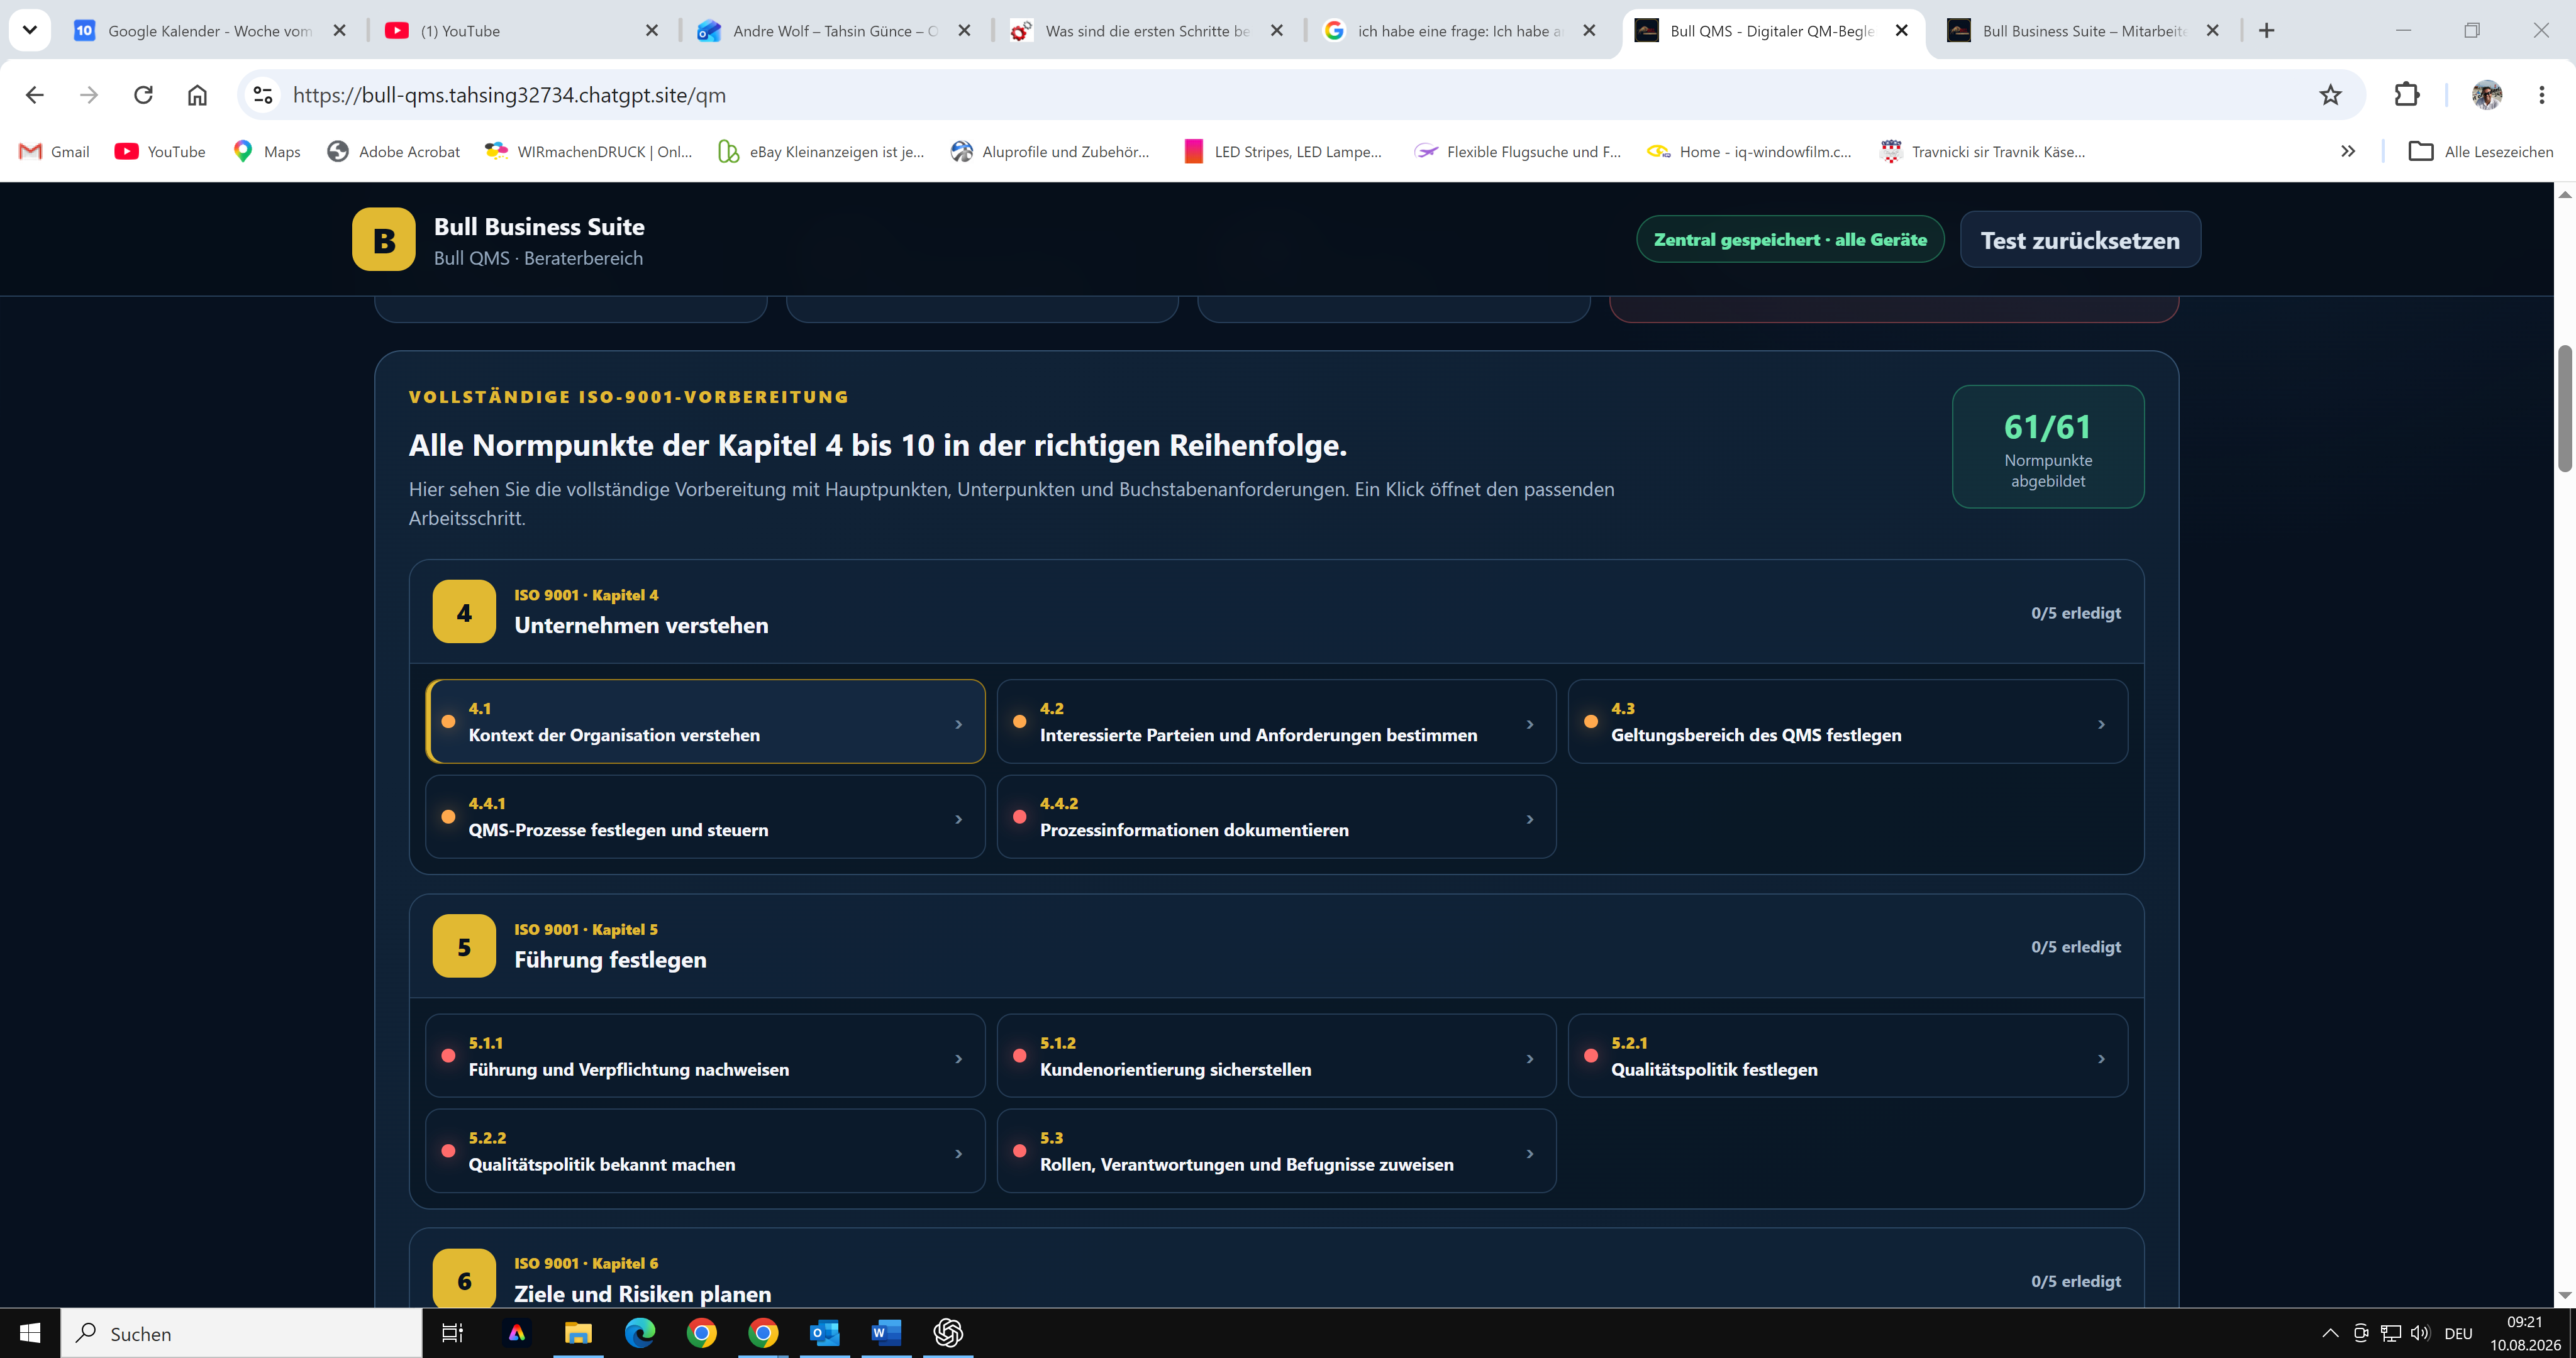
Task: Open a new browser tab
Action: point(2267,31)
